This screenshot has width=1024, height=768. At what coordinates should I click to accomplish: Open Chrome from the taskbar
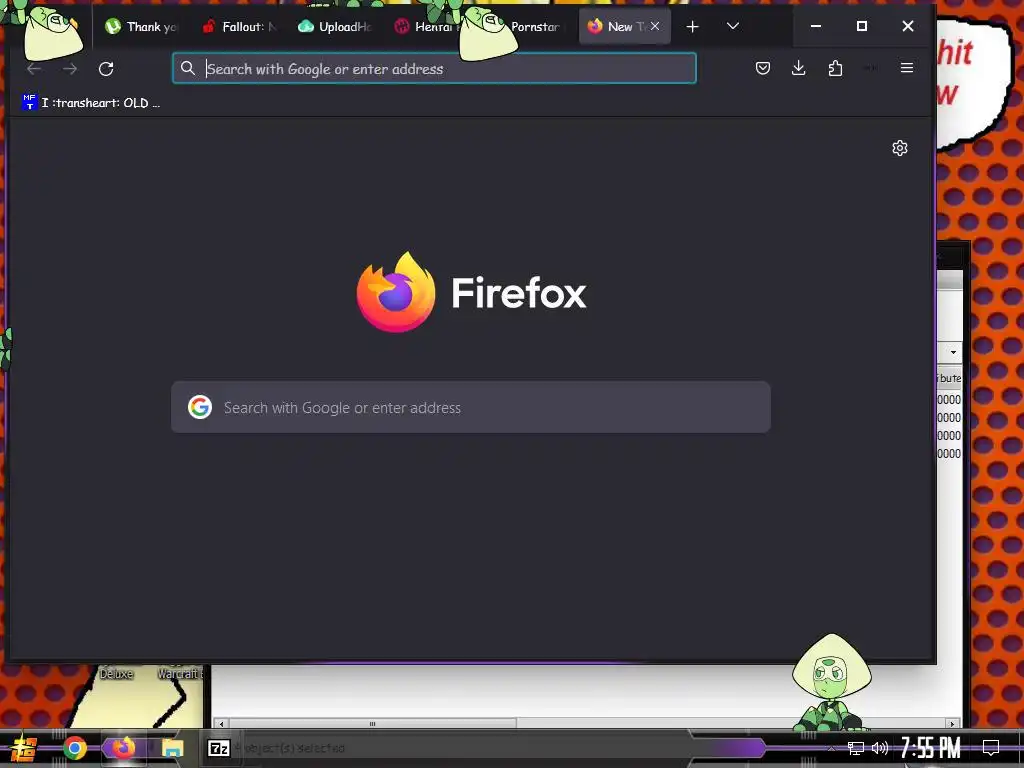[x=74, y=748]
